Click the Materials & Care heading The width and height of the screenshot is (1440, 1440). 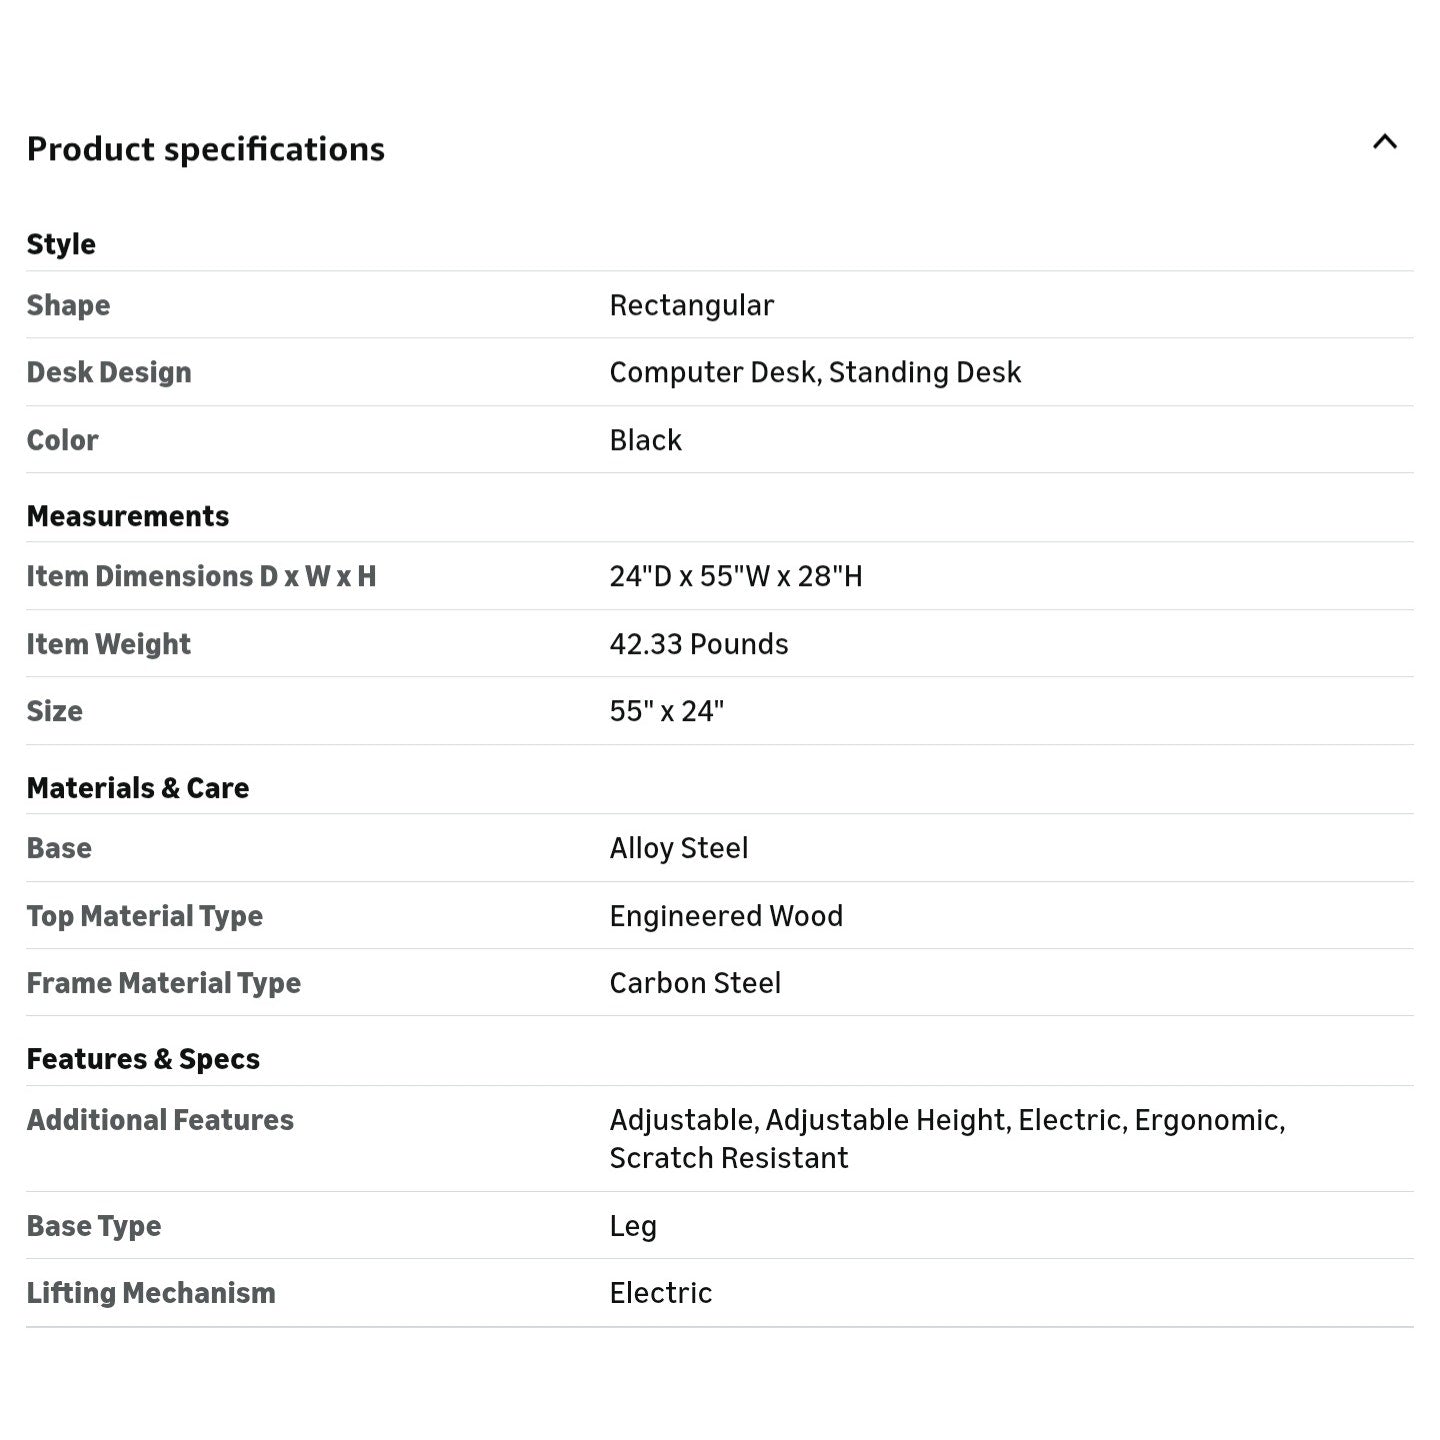click(x=138, y=788)
